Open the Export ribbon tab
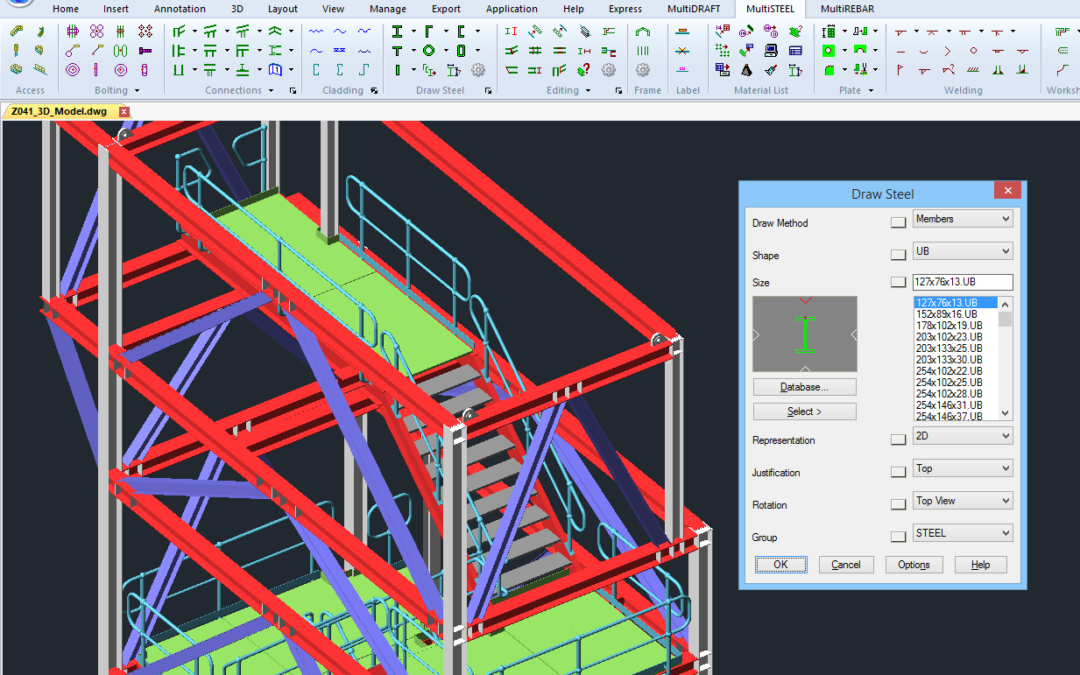 pyautogui.click(x=446, y=9)
